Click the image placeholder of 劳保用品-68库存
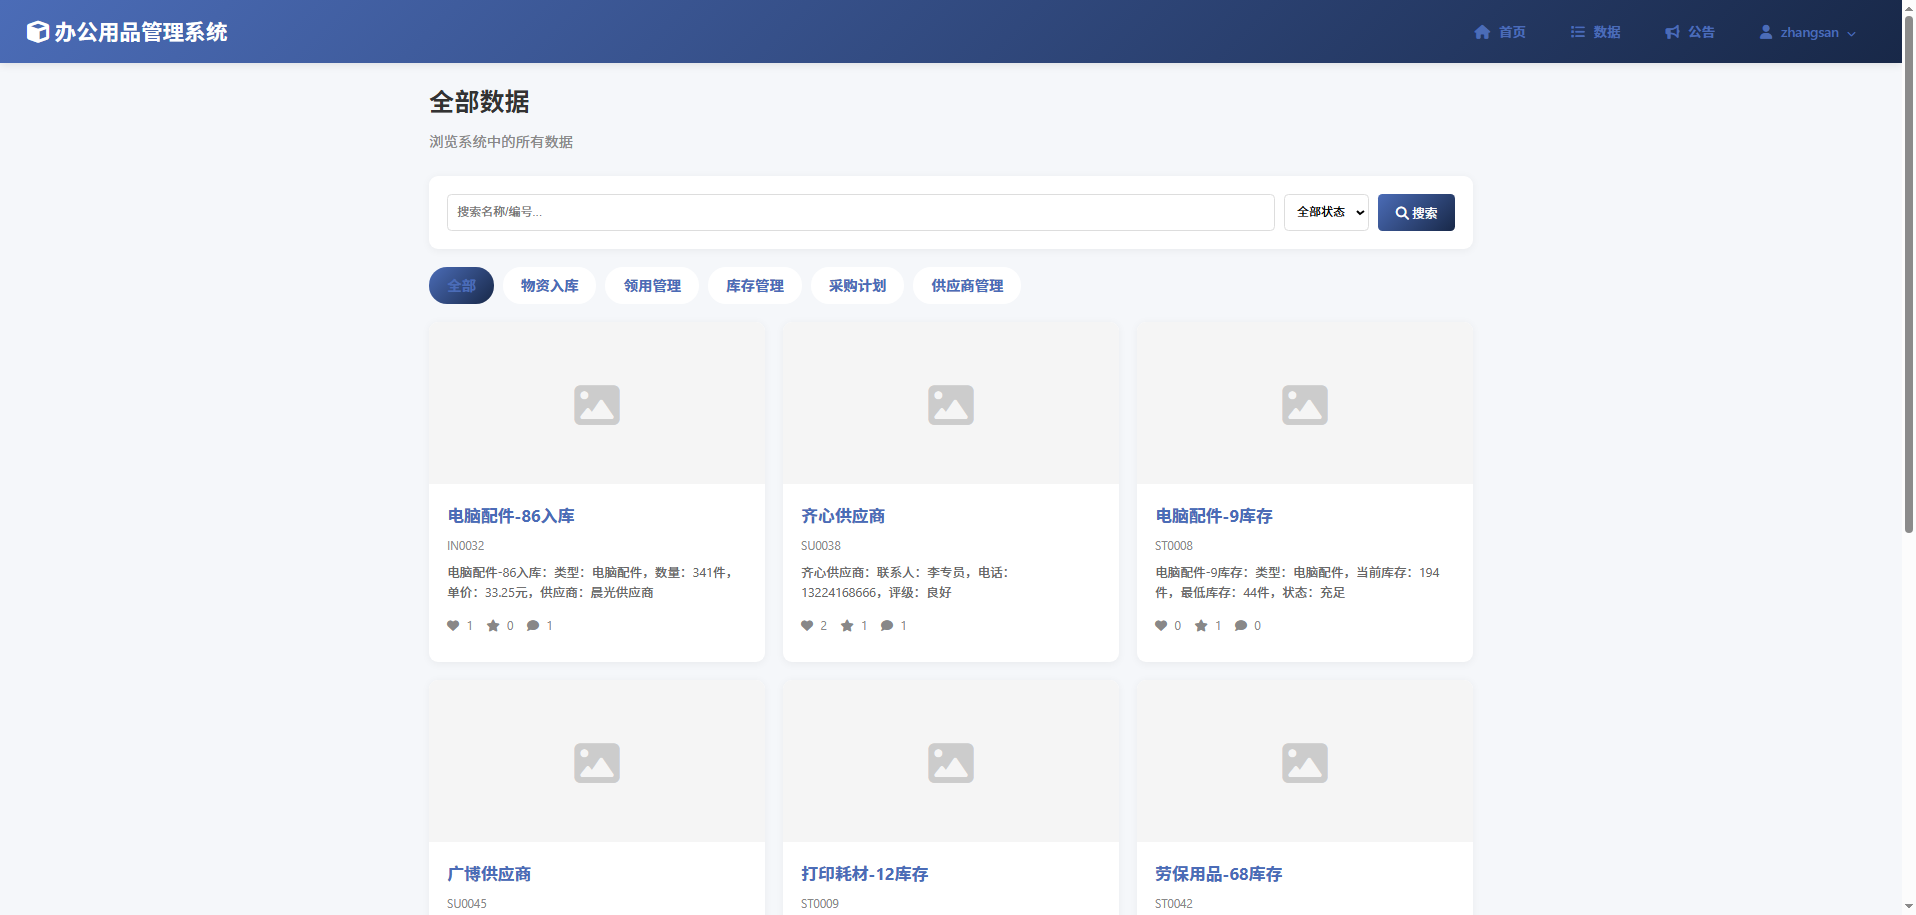This screenshot has height=915, width=1916. [x=1305, y=763]
